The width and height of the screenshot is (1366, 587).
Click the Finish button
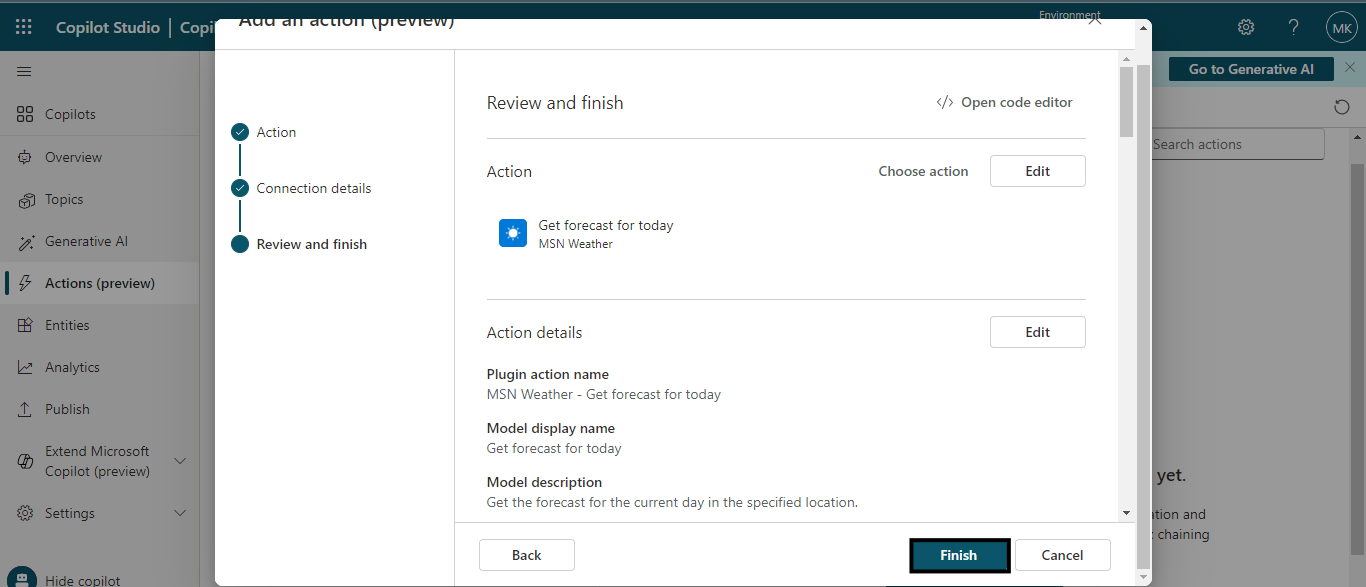coord(958,555)
